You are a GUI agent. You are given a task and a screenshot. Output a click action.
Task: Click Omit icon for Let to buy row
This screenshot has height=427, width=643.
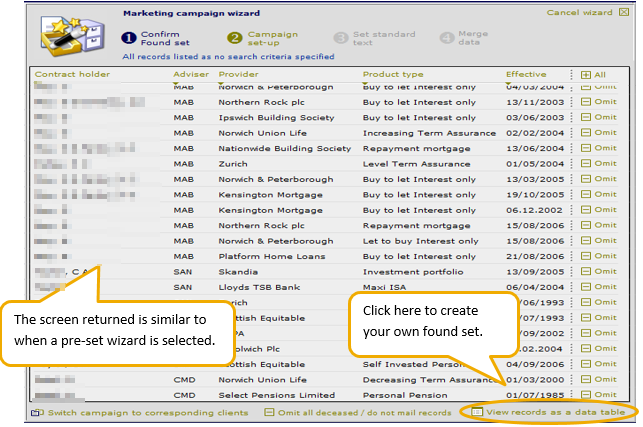pos(586,240)
